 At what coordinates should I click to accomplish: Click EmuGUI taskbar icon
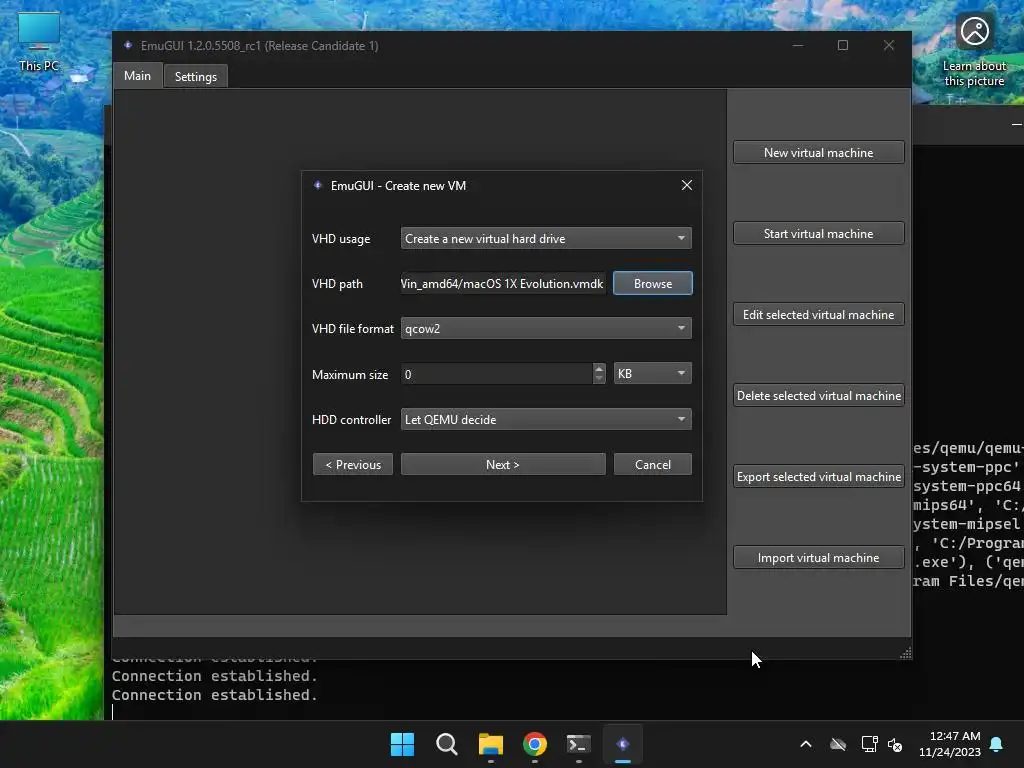623,744
